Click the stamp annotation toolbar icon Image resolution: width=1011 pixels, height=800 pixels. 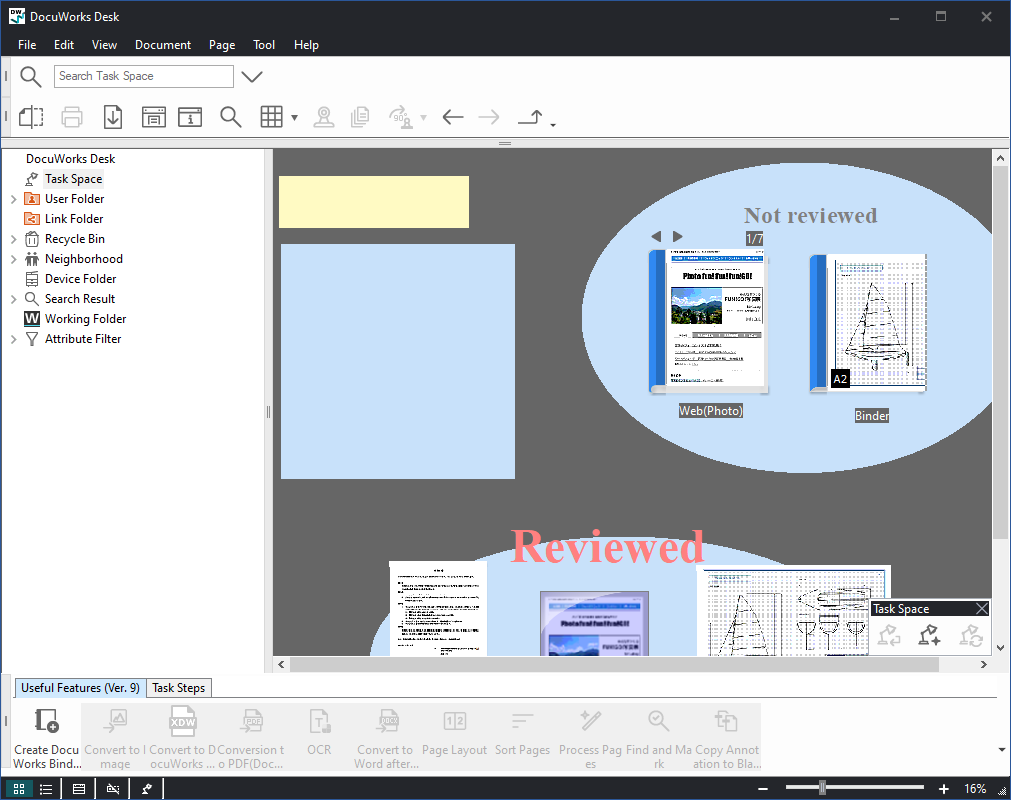coord(324,117)
